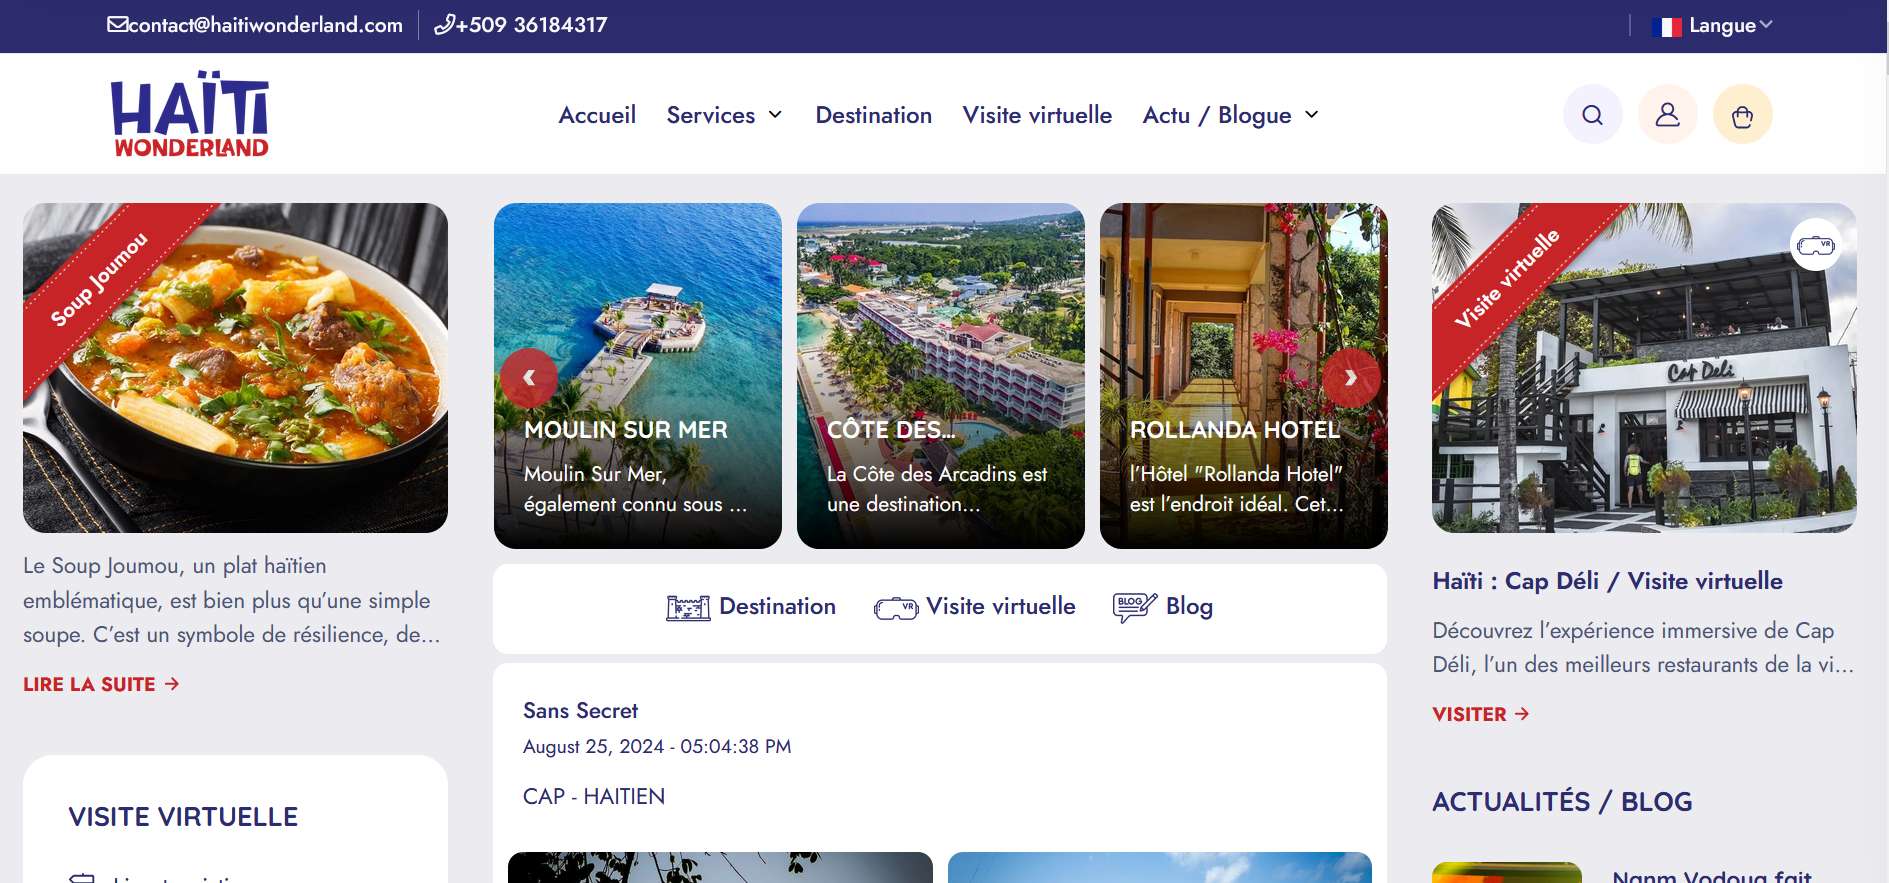
Task: Expand the Actu / Blogue menu
Action: [1231, 115]
